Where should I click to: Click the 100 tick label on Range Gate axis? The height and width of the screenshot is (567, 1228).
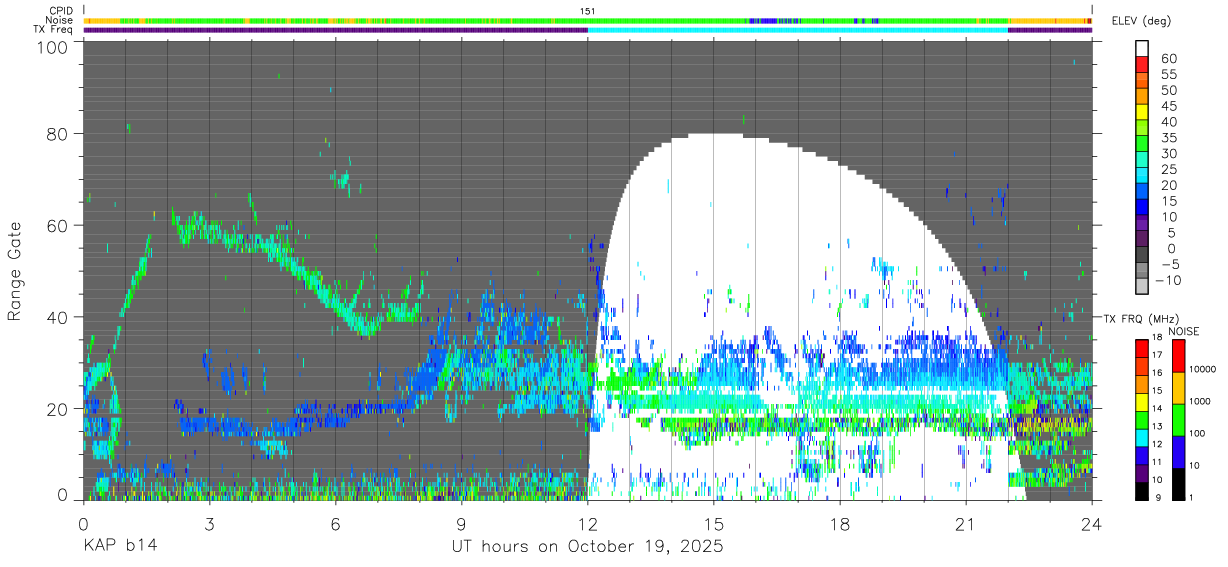52,47
